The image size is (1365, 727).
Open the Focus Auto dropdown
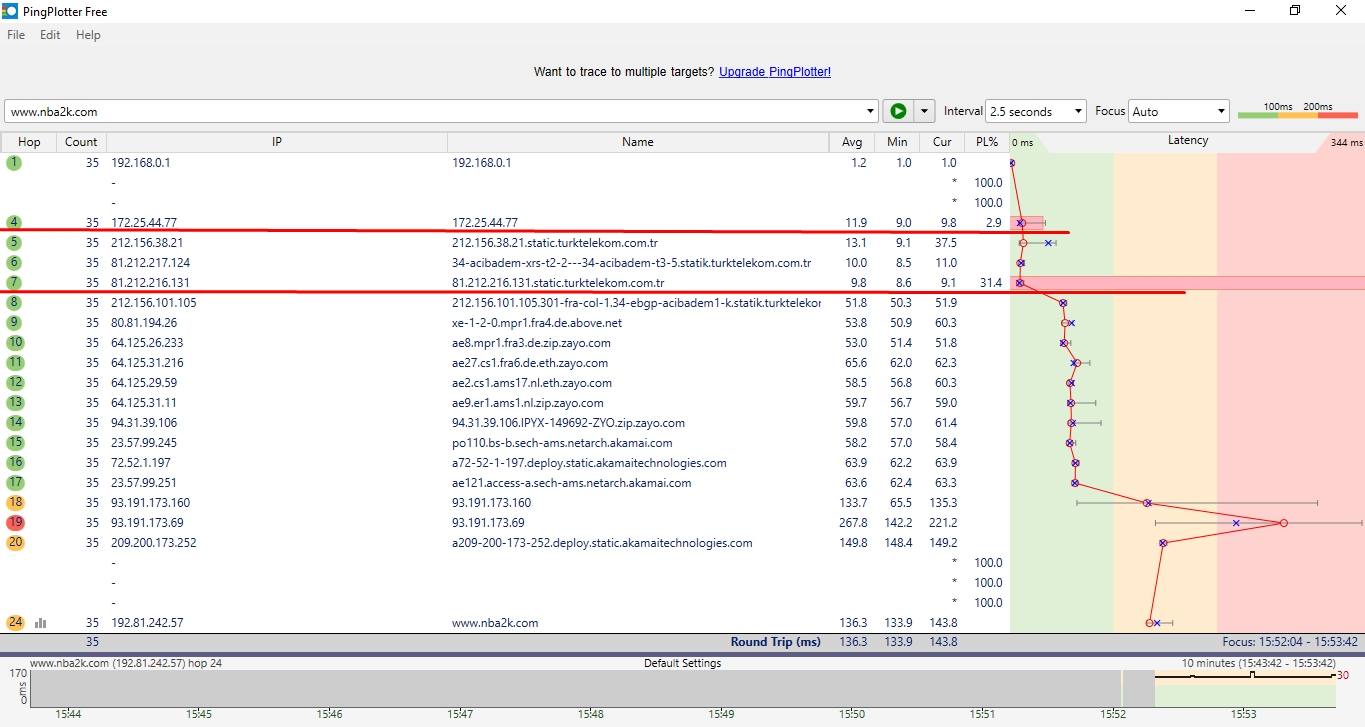[1179, 111]
